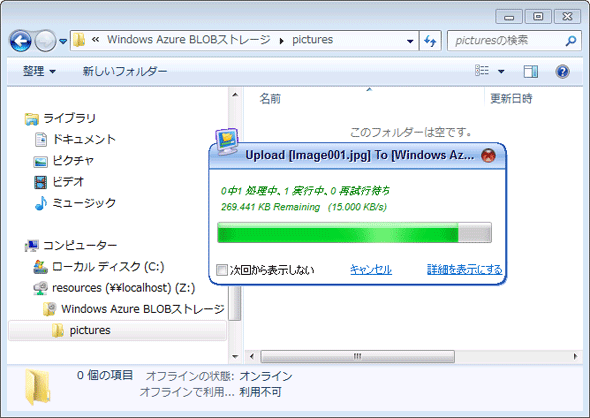Click 0 個の項目 in details pane
Screen dimensions: 590x418
(105, 375)
